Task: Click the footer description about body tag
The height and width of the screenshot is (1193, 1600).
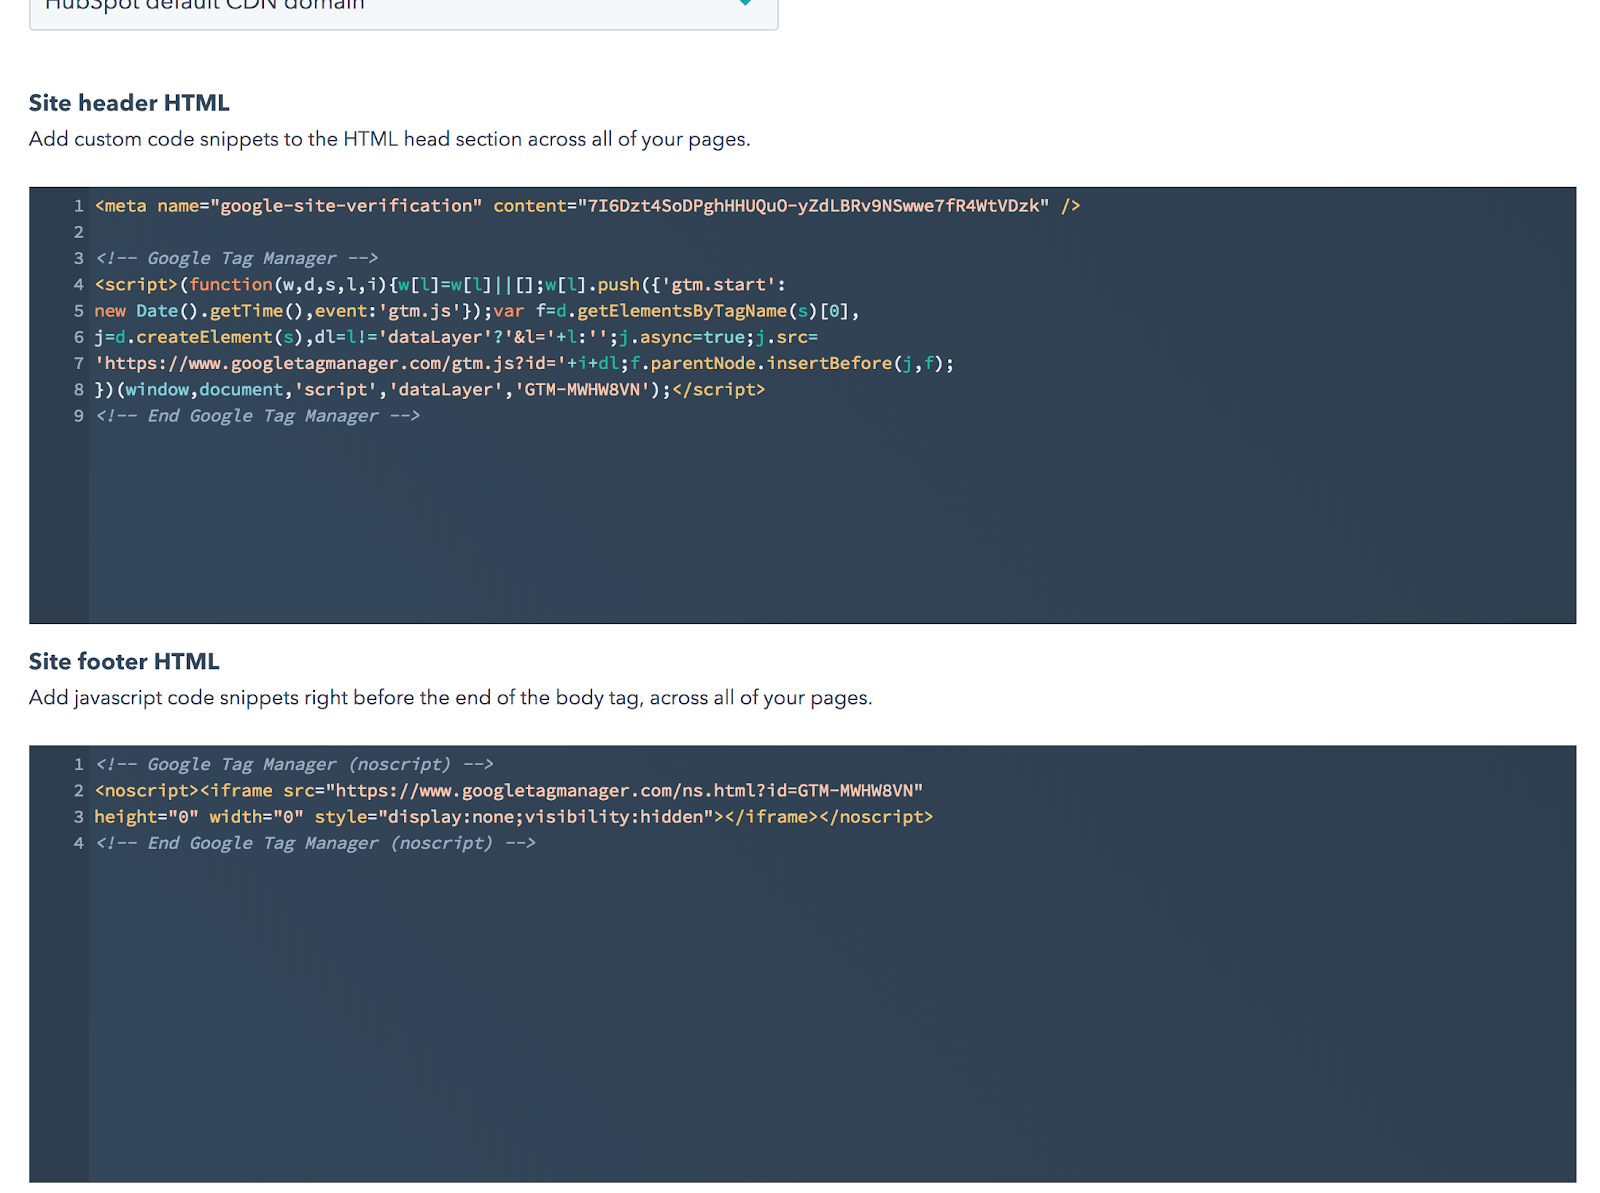Action: [450, 698]
